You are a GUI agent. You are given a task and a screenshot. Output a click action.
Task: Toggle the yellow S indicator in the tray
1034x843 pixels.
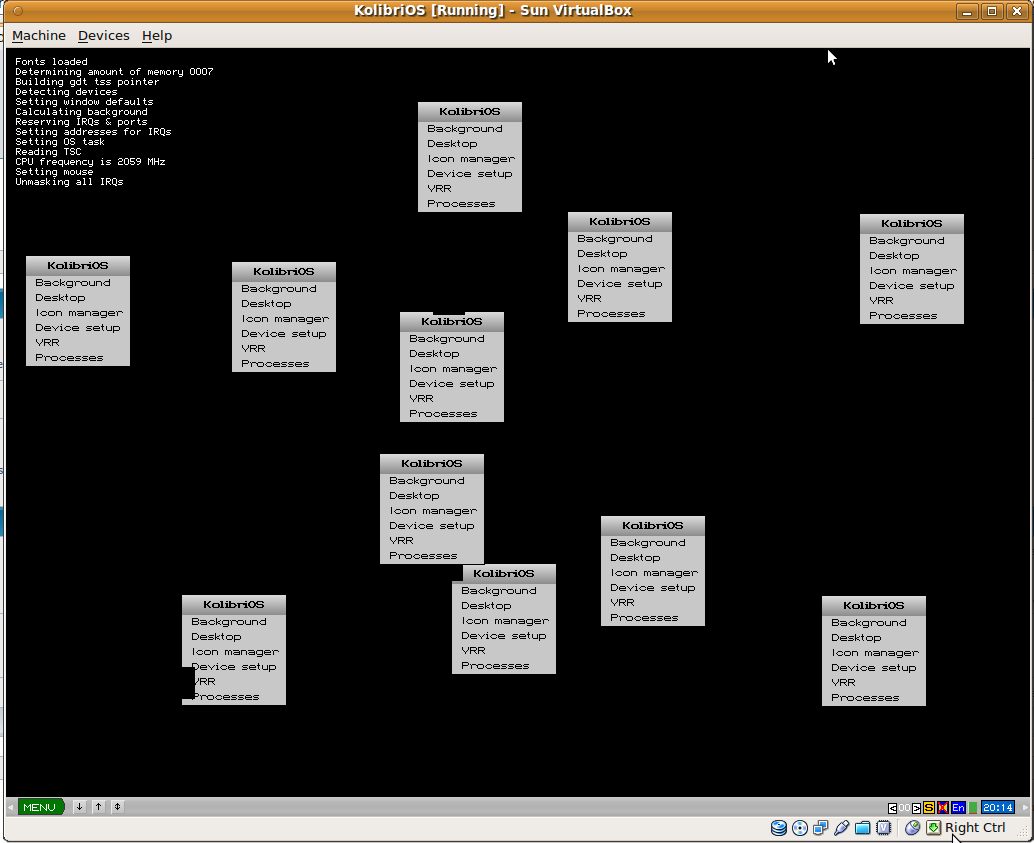pos(928,807)
